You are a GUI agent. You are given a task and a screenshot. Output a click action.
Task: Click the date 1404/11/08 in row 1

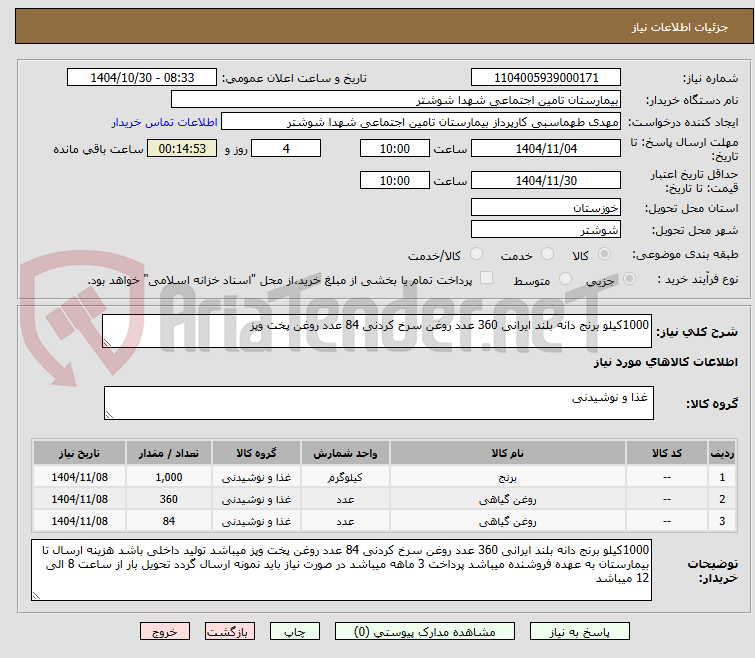(79, 477)
